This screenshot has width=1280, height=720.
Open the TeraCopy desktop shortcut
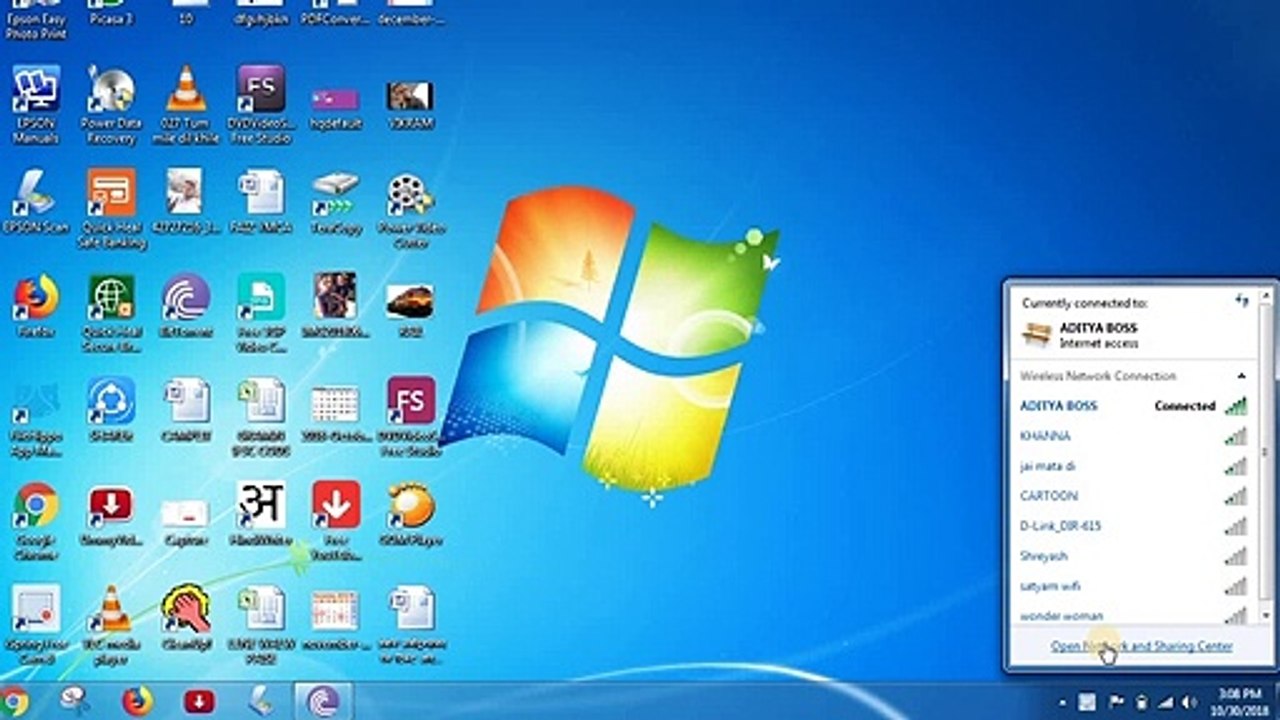tap(335, 201)
